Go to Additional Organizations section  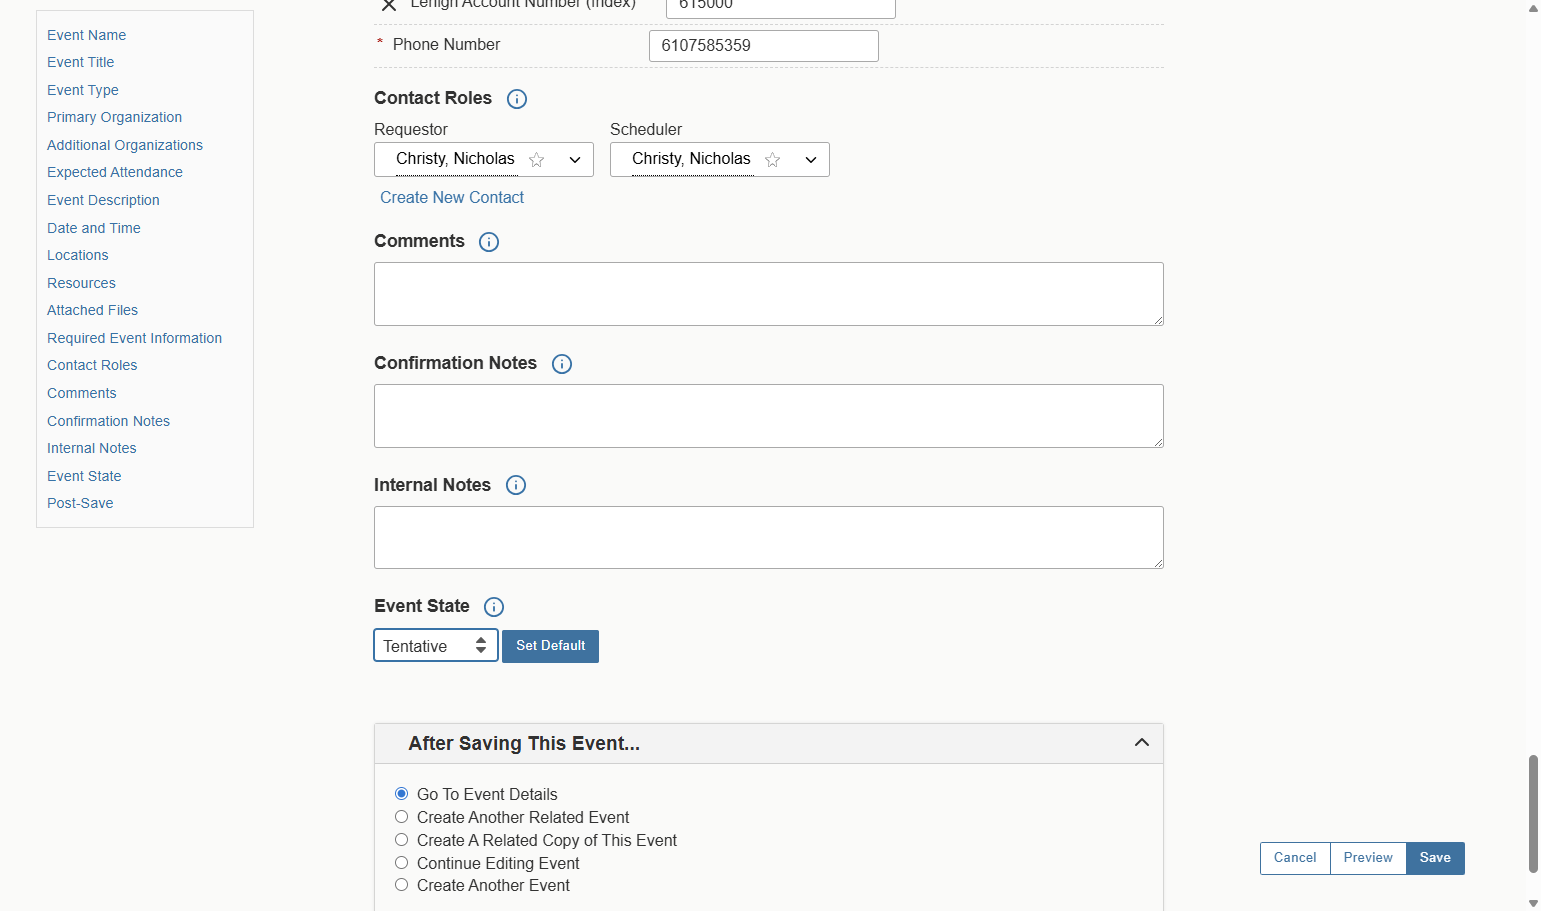click(x=125, y=145)
